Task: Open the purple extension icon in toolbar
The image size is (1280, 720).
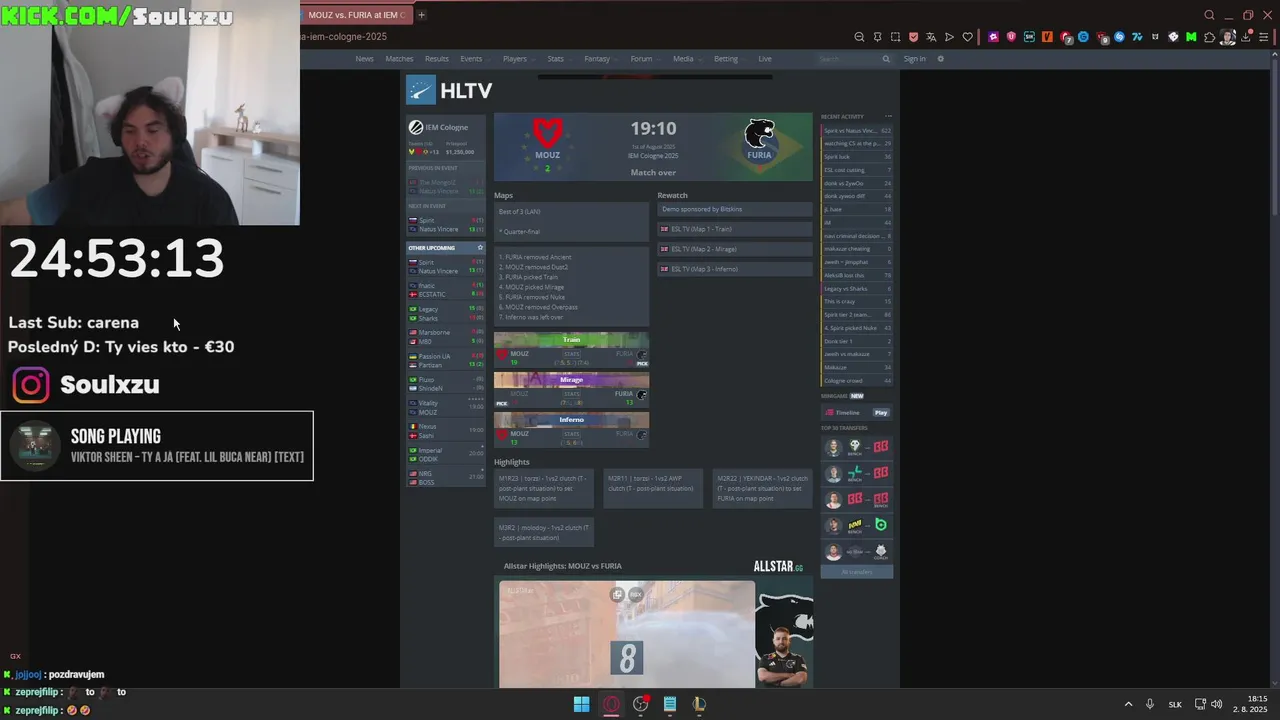Action: coord(993,37)
